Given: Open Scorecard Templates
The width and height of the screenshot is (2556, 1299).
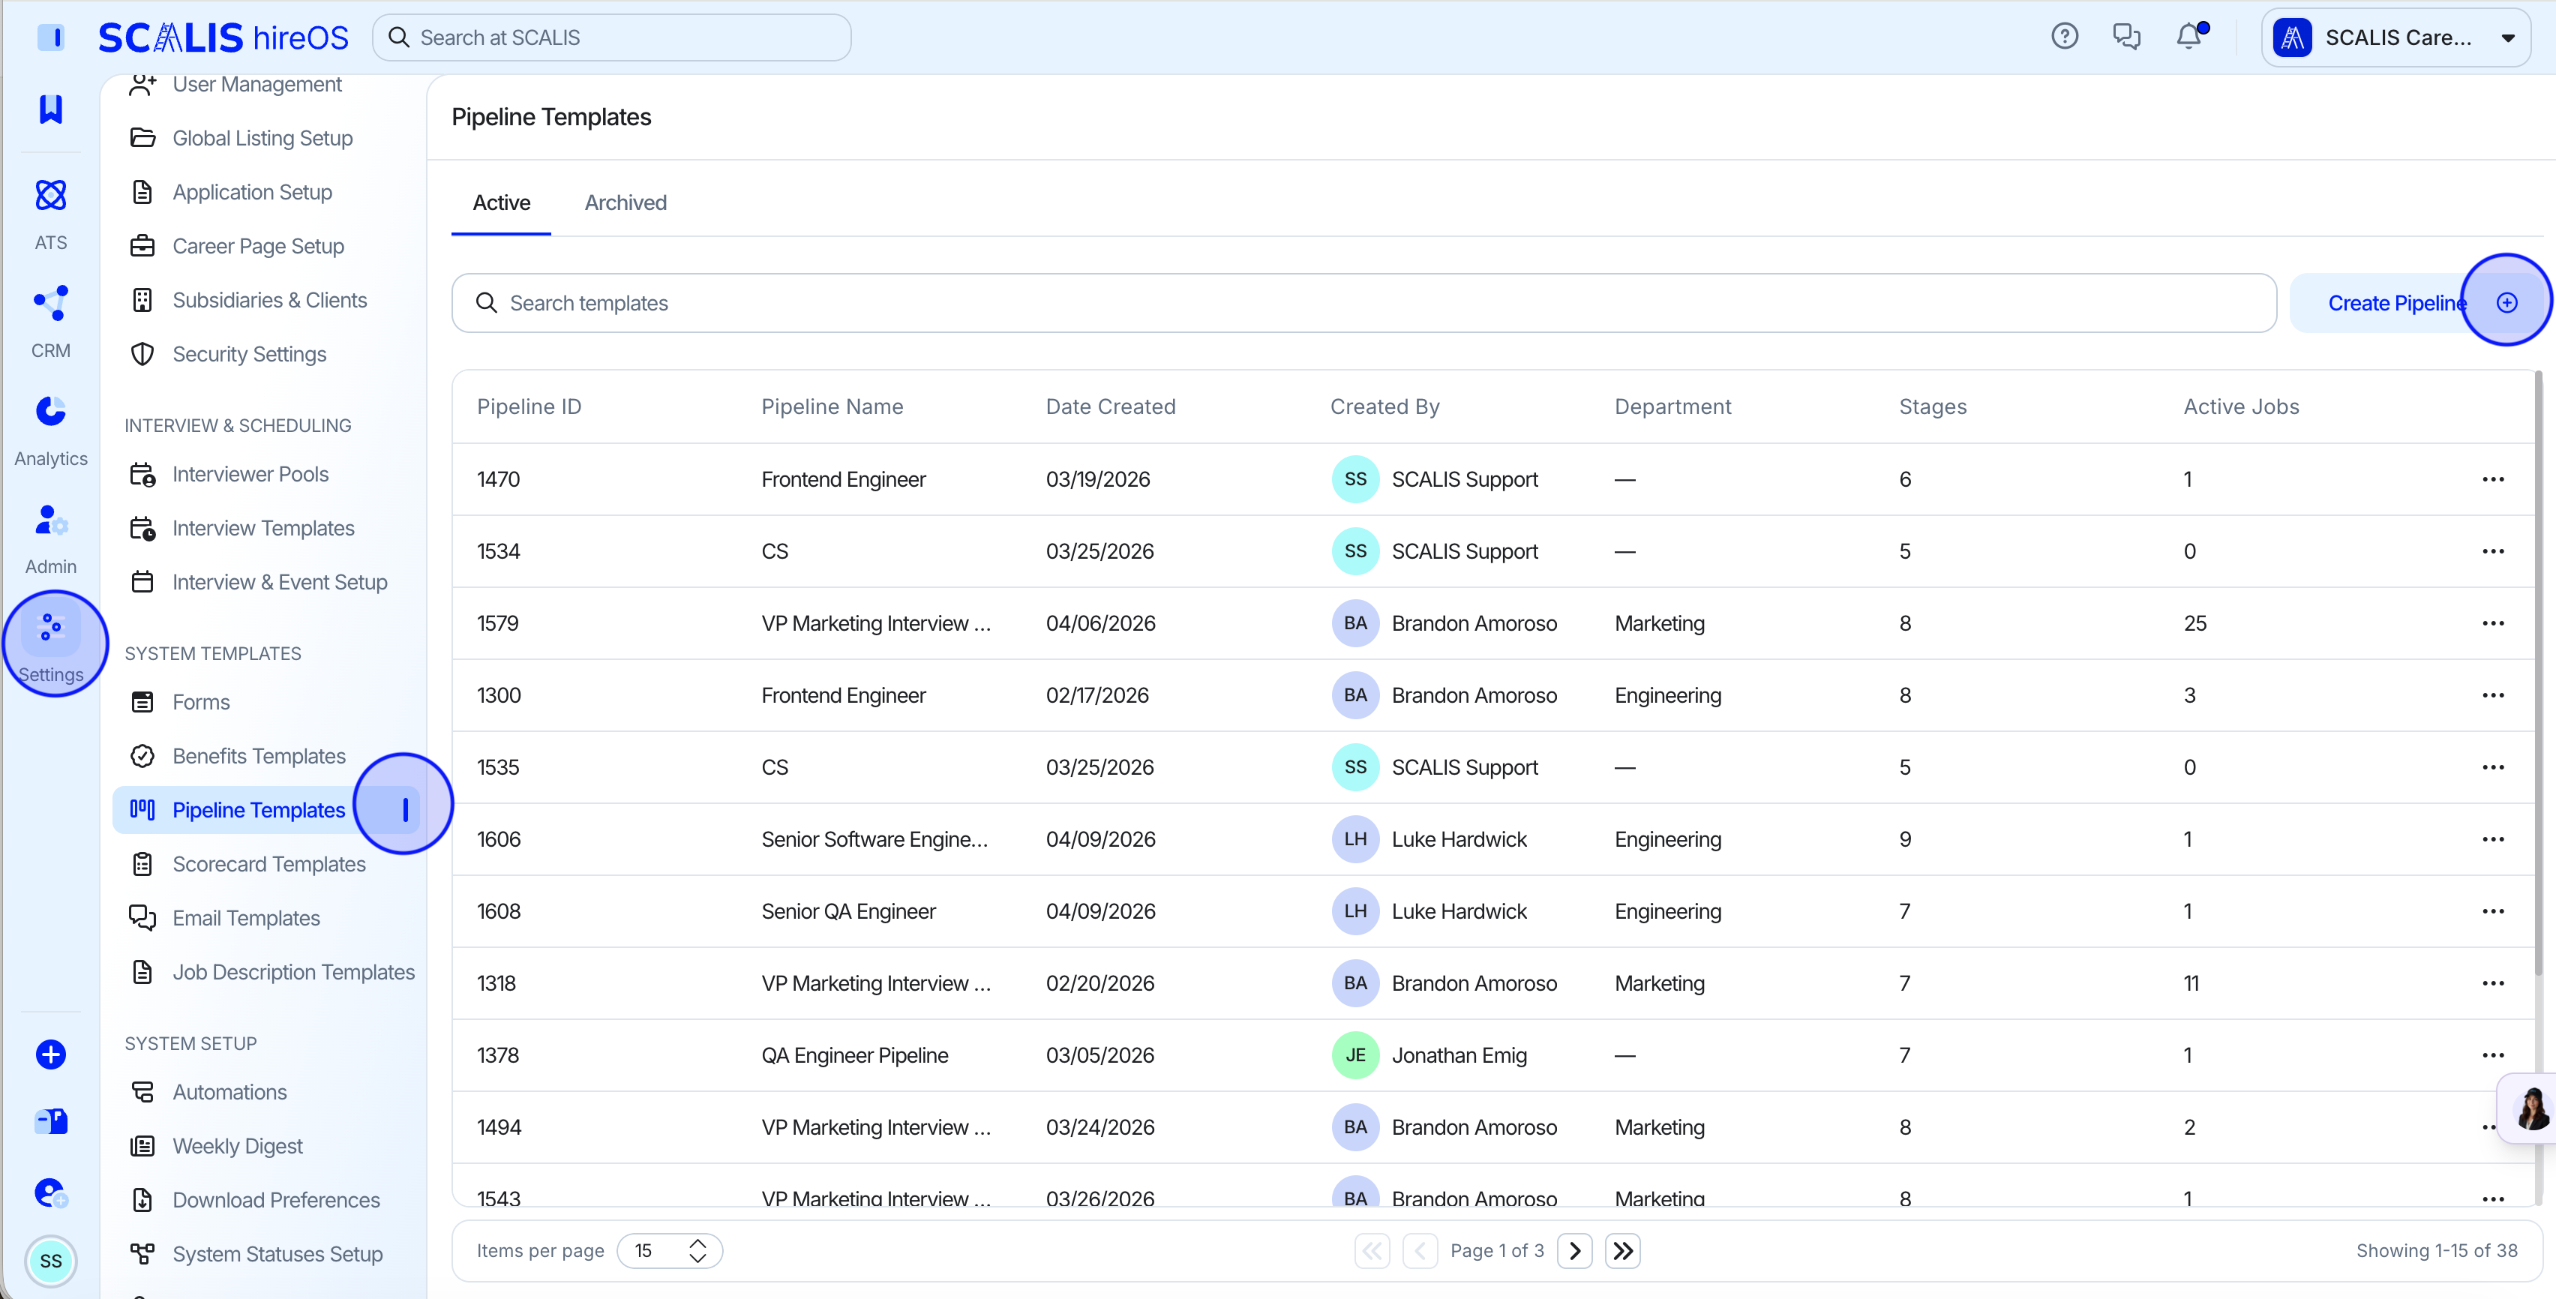Looking at the screenshot, I should click(269, 864).
